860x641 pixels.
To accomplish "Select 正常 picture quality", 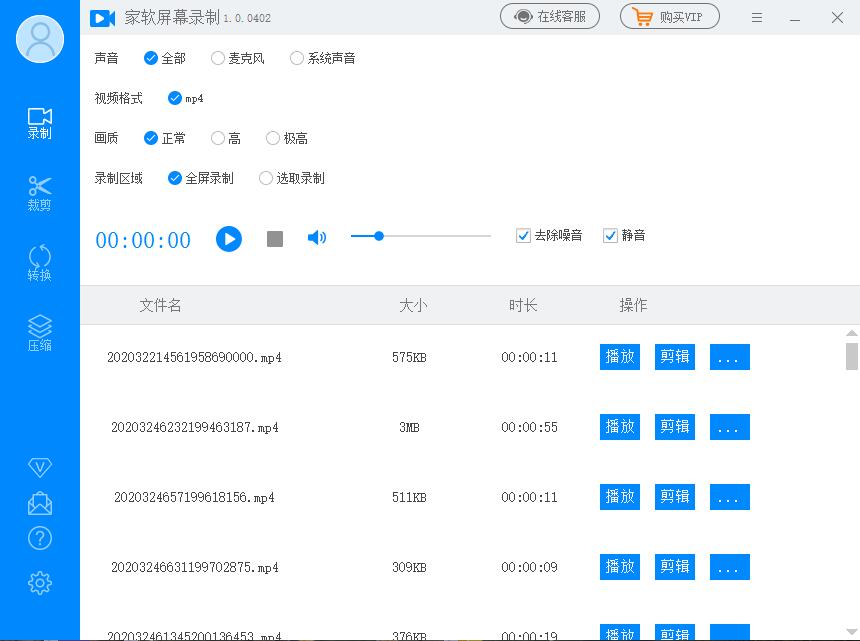I will pyautogui.click(x=165, y=138).
